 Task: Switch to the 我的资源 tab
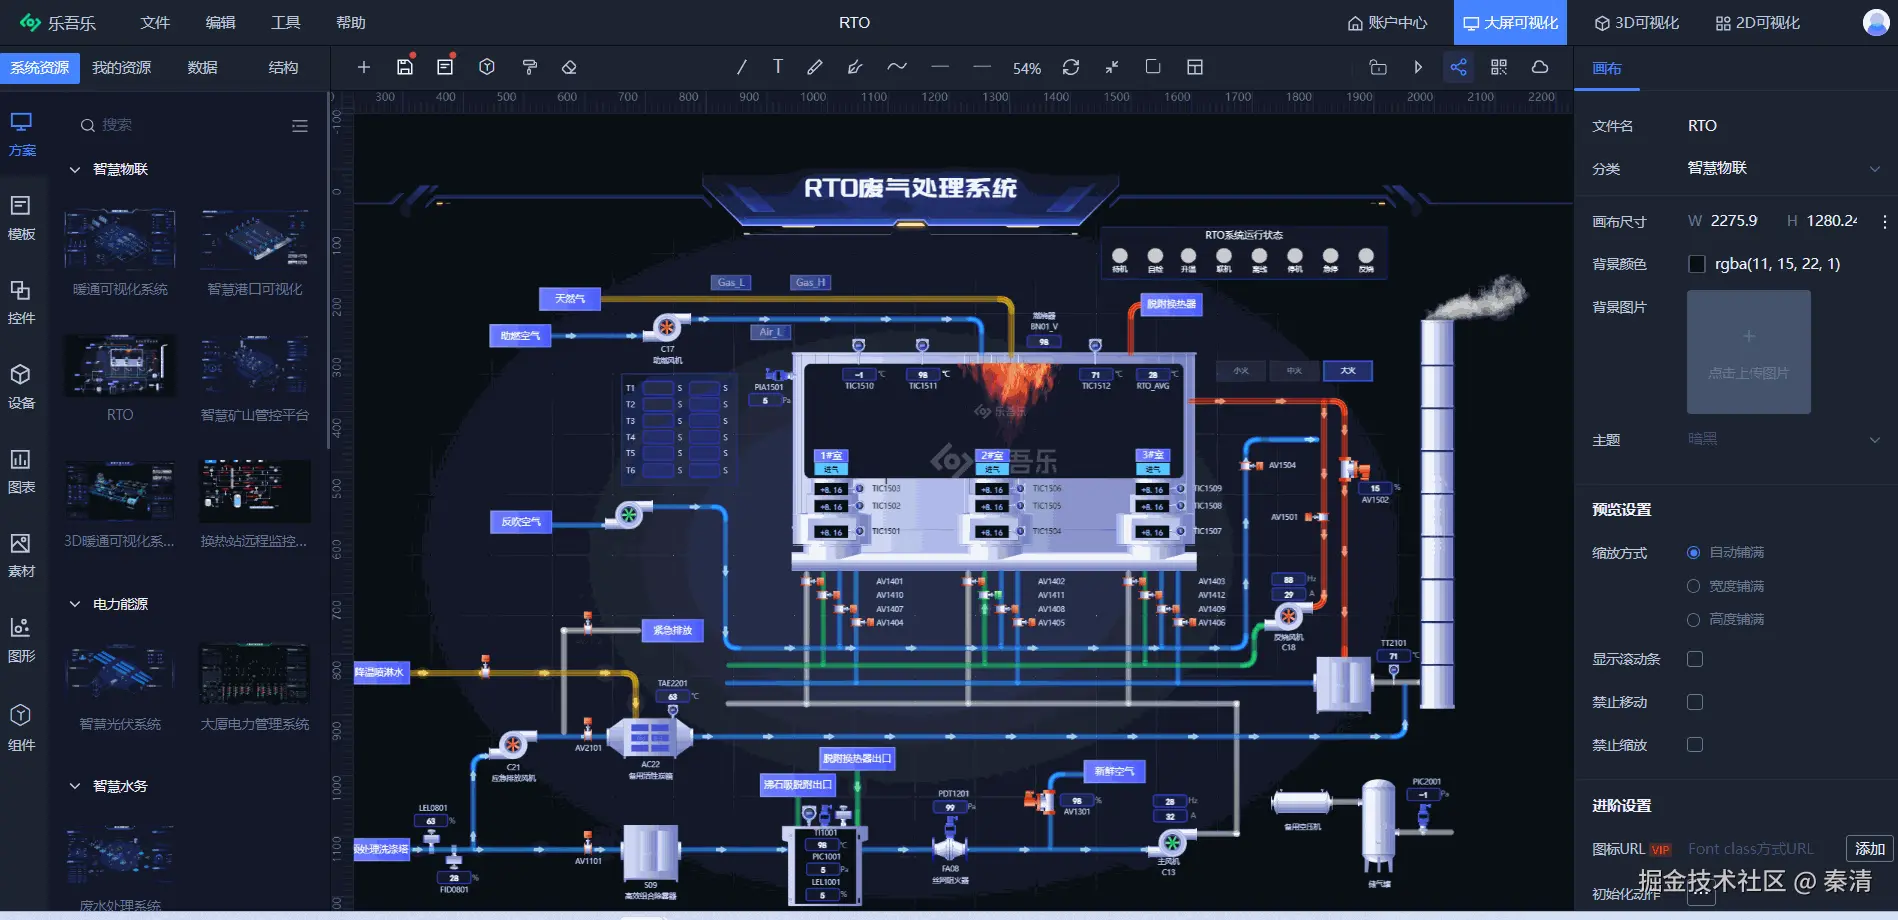[119, 68]
